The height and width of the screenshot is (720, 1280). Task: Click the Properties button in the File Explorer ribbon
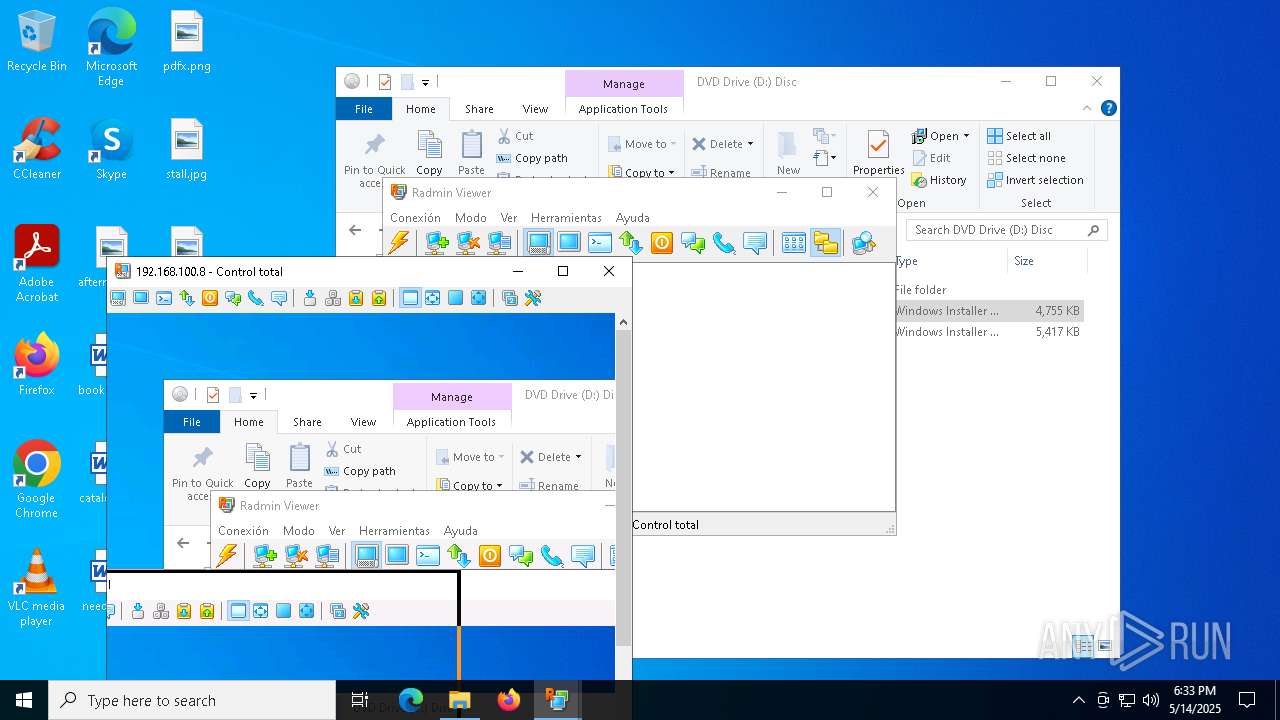(x=878, y=153)
